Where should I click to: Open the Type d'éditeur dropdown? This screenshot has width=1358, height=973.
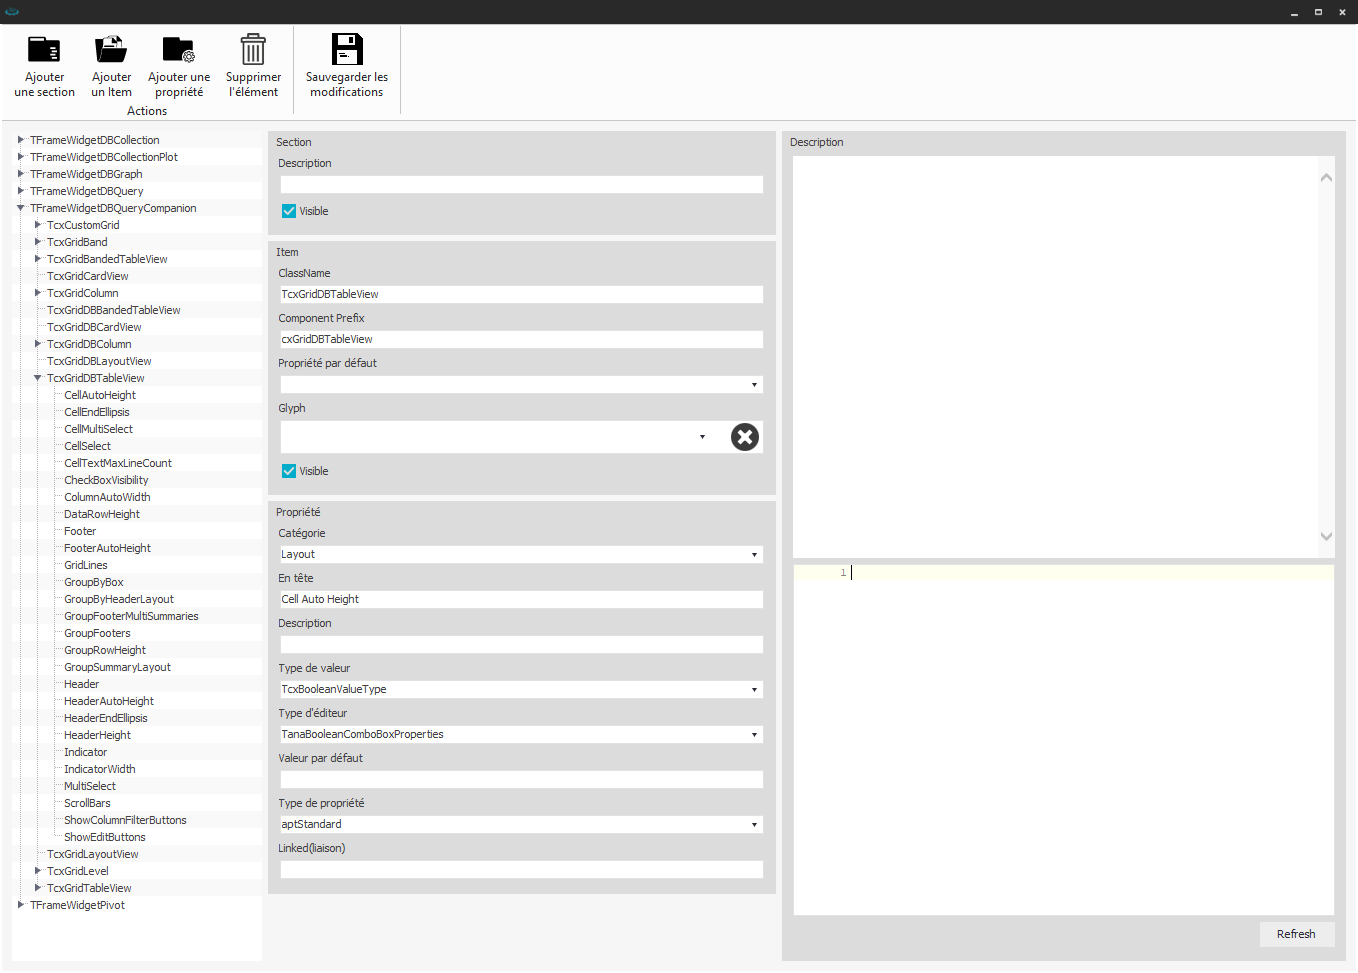pos(754,735)
